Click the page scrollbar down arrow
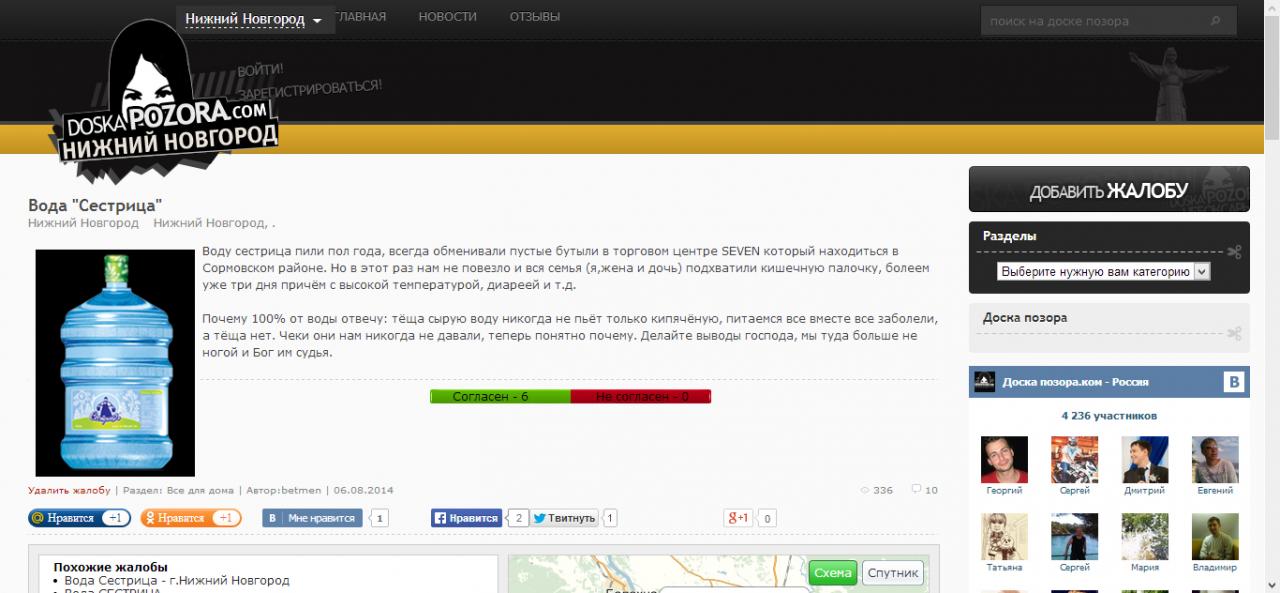The image size is (1280, 593). click(1271, 584)
